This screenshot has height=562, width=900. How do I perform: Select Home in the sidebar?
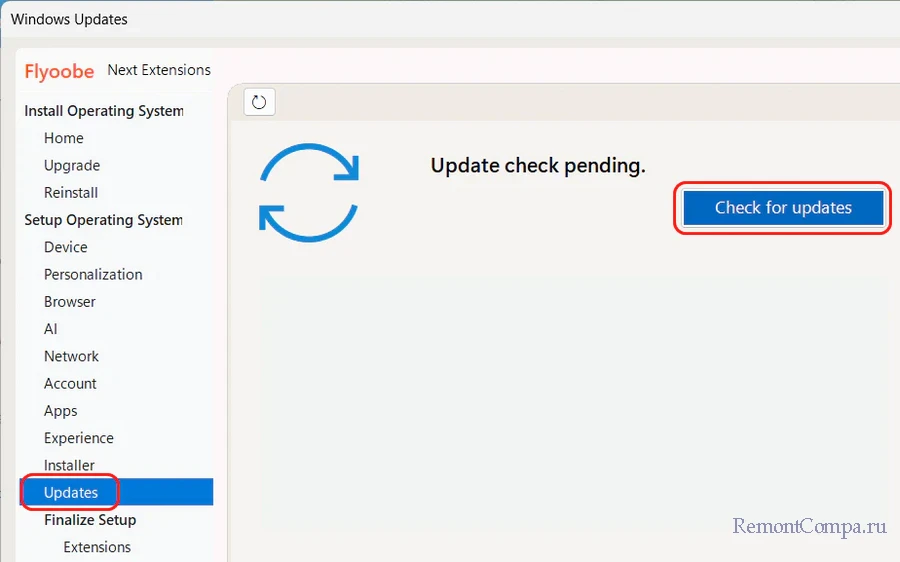tap(64, 138)
